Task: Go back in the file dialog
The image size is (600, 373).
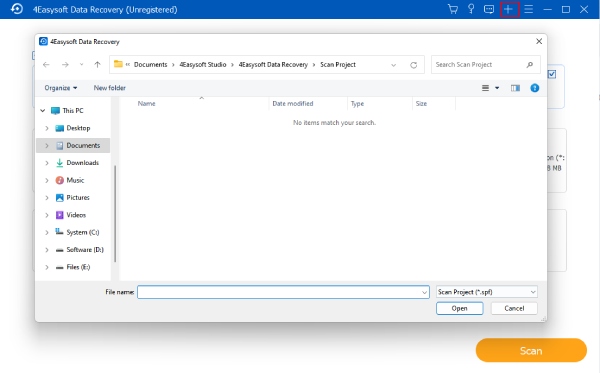Action: pyautogui.click(x=46, y=65)
